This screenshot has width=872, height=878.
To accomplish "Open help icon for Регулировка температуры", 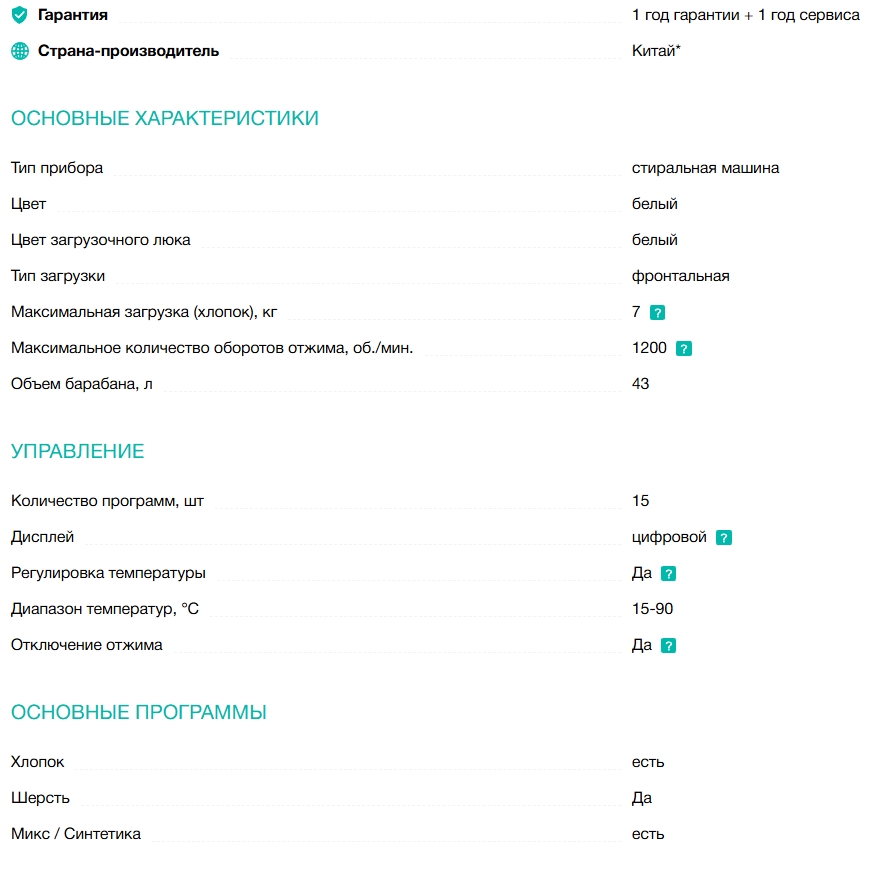I will coord(669,574).
